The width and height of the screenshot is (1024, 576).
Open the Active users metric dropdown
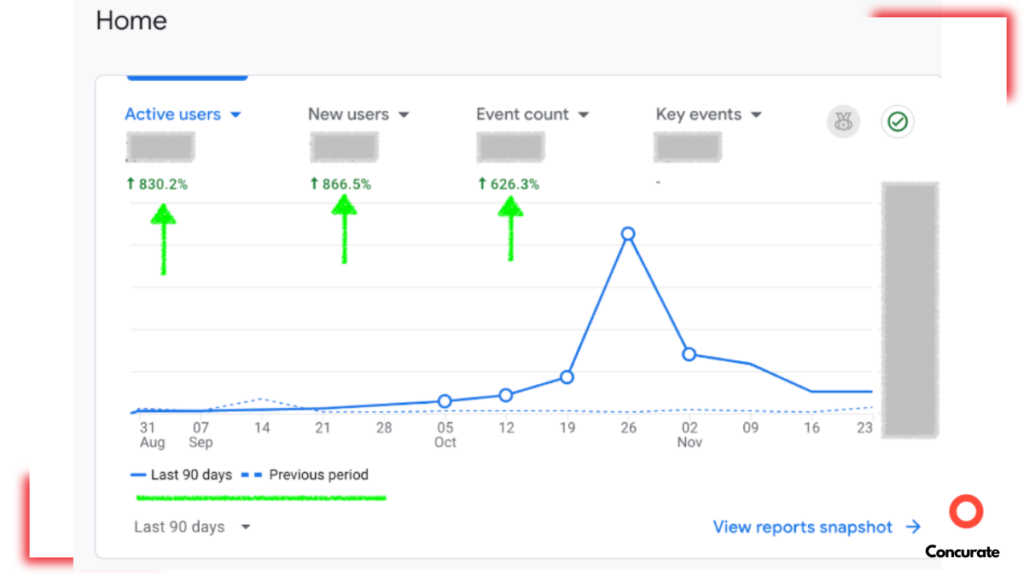[x=238, y=114]
